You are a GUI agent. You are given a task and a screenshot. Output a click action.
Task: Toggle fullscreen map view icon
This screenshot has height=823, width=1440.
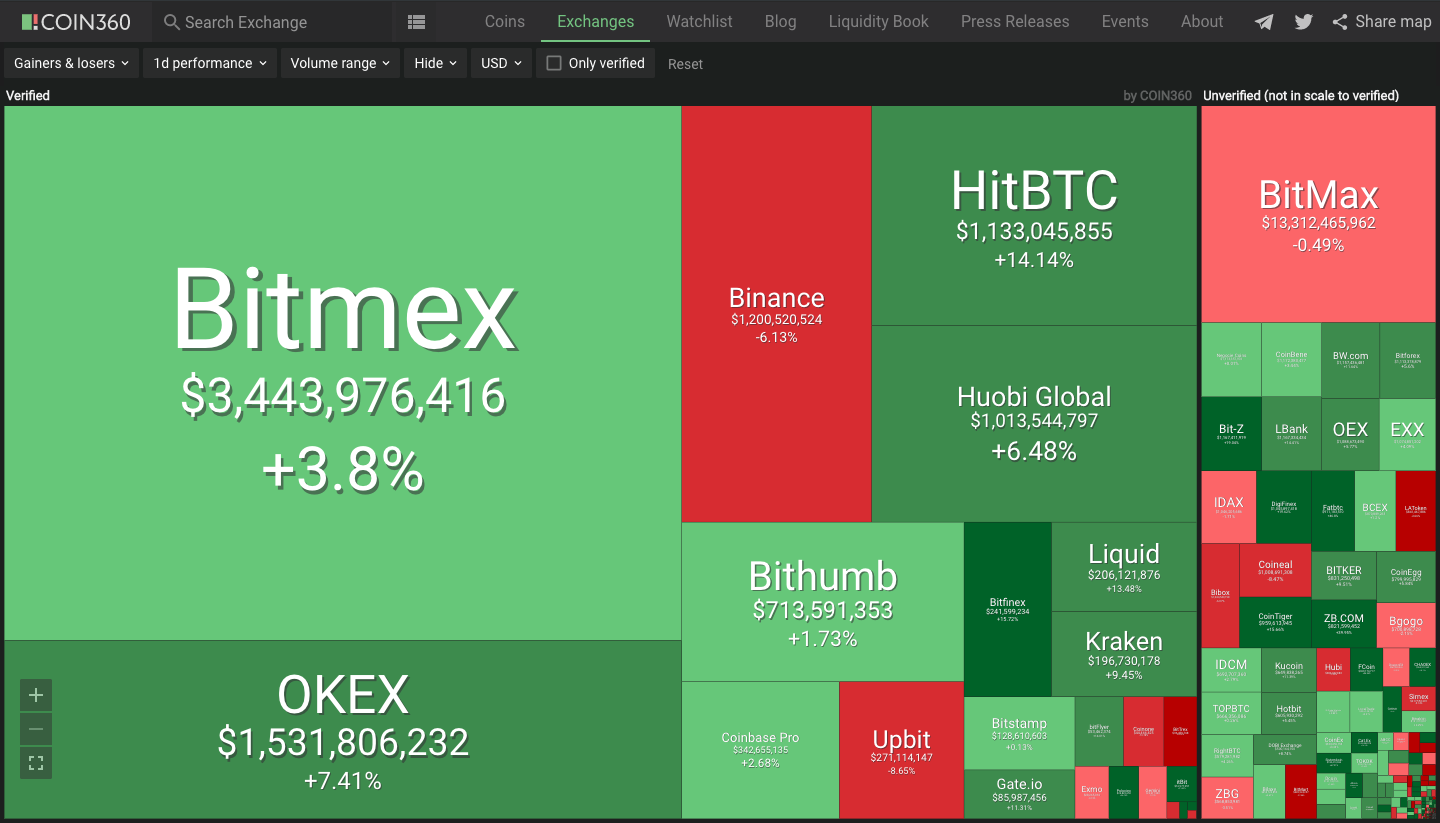pos(36,763)
